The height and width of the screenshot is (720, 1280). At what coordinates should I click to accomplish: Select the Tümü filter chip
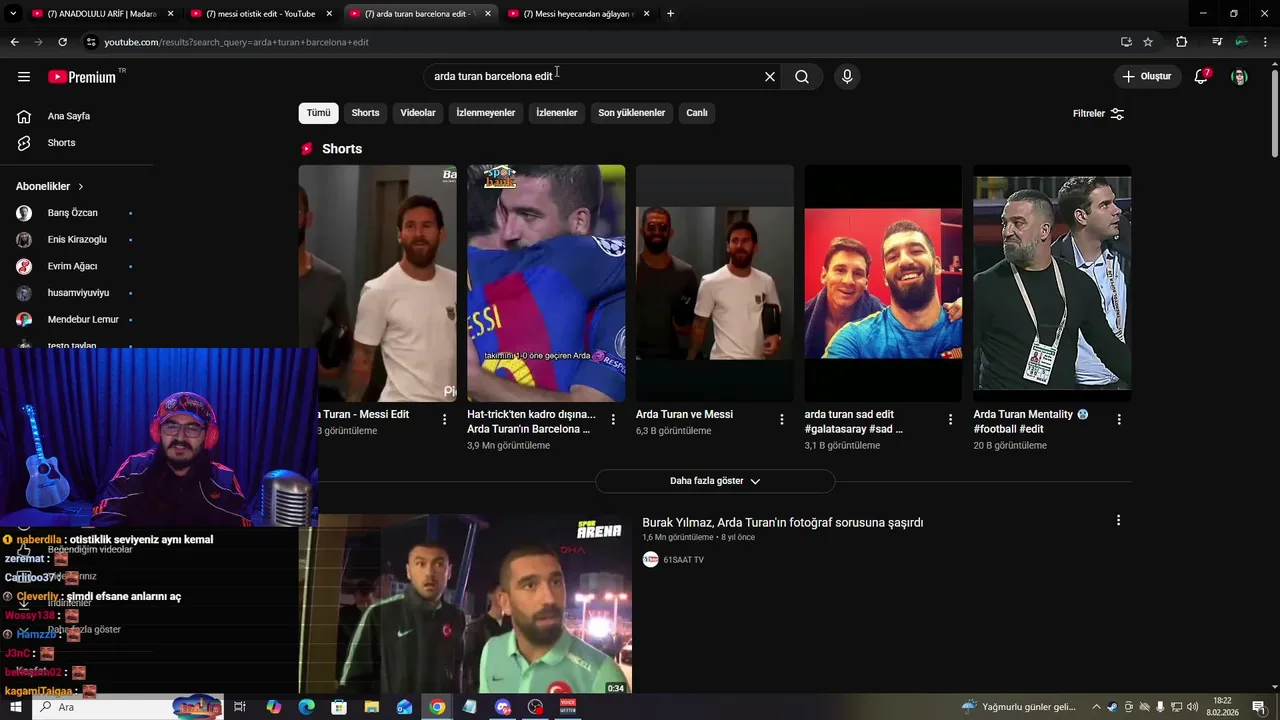pyautogui.click(x=318, y=113)
